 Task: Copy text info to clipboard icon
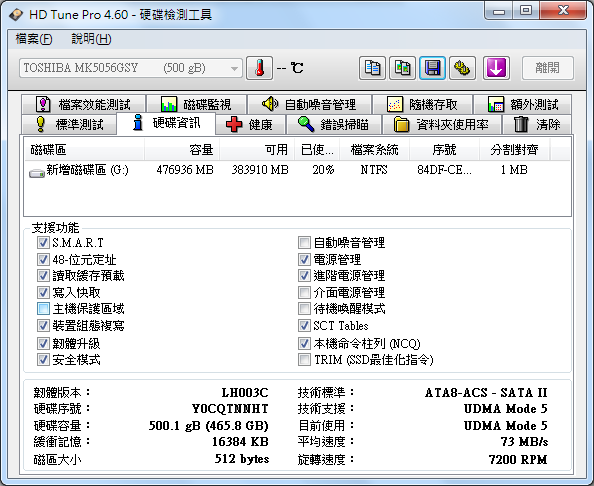click(372, 68)
